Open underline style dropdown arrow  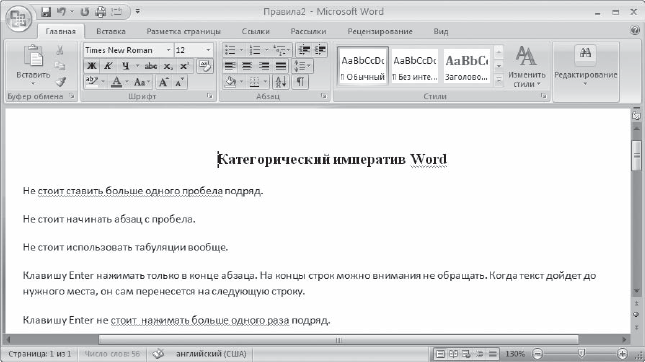[x=137, y=66]
